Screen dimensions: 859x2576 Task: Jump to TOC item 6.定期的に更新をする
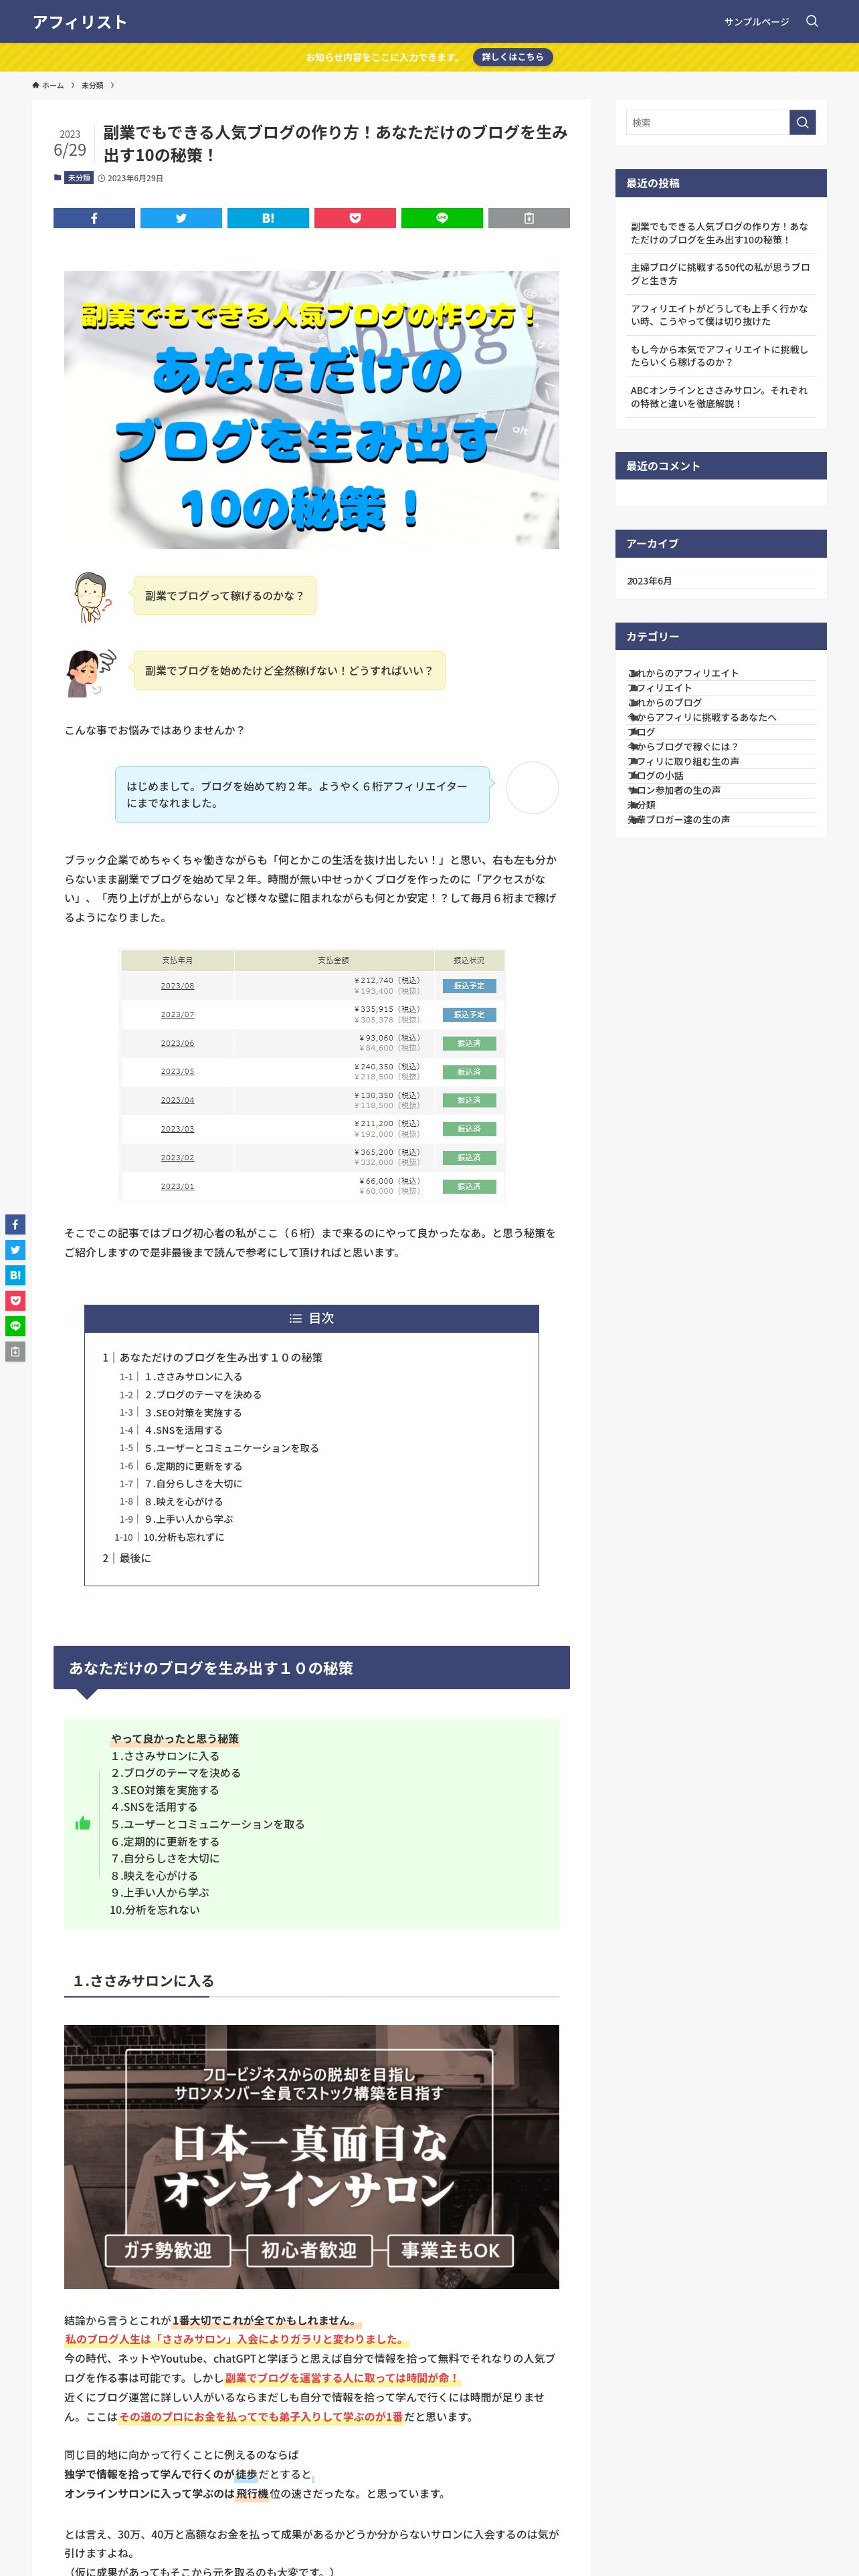[193, 1466]
